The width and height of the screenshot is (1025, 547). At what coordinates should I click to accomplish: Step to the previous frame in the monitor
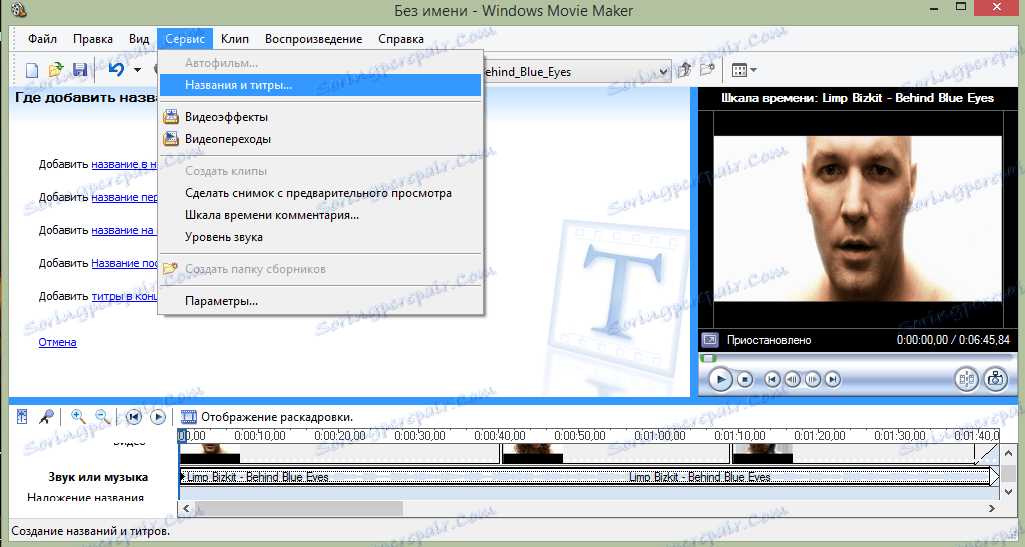point(792,379)
